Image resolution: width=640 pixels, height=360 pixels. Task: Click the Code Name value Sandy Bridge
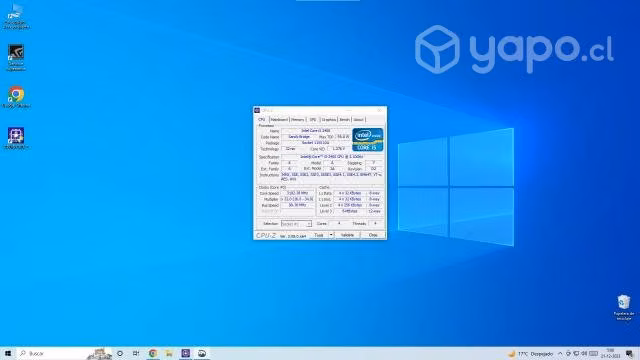pyautogui.click(x=299, y=137)
